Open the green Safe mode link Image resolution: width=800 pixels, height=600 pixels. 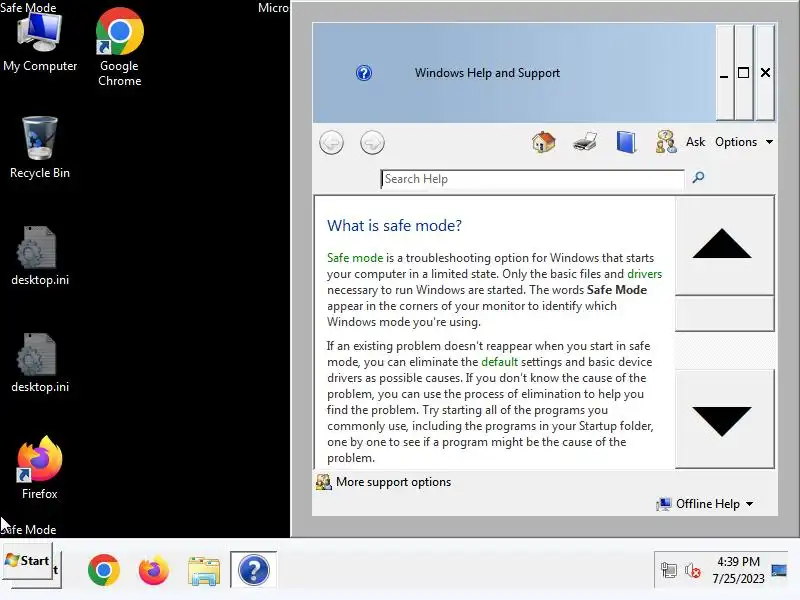point(355,258)
